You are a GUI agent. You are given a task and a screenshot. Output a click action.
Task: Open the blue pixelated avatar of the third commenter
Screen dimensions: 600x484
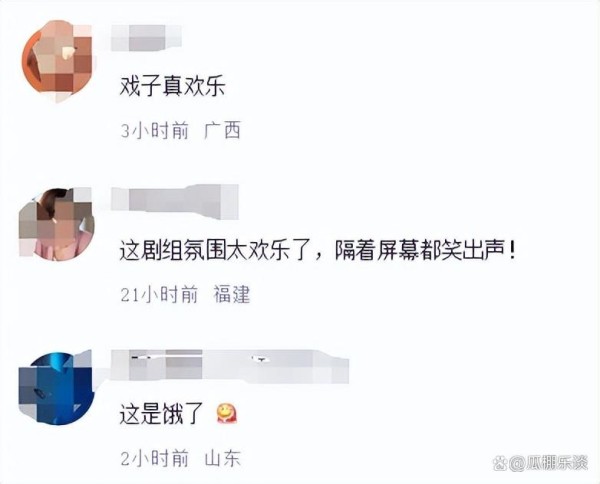pyautogui.click(x=57, y=388)
